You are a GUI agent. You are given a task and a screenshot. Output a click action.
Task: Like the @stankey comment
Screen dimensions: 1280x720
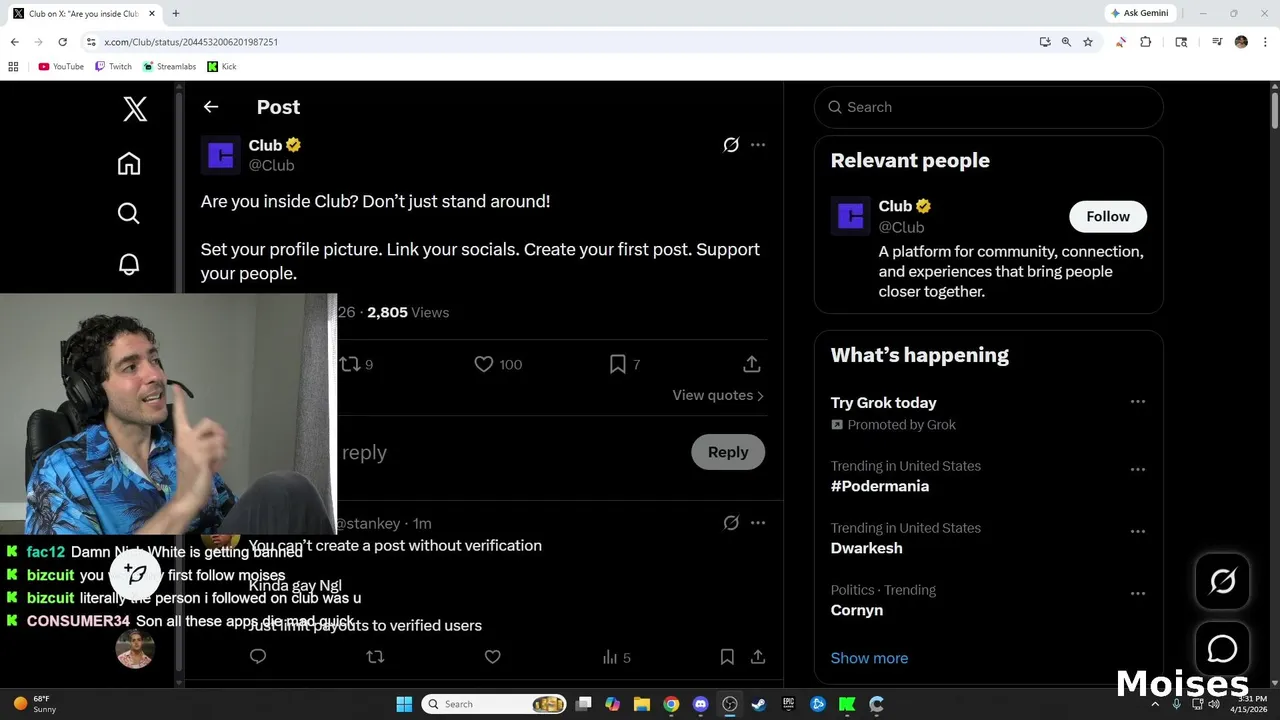492,657
